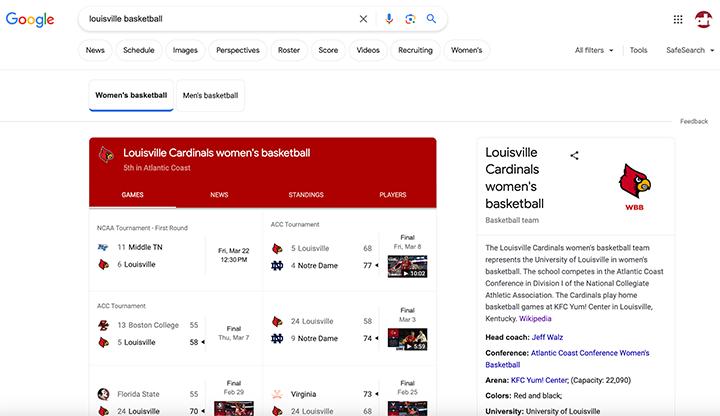Click the magnifying glass search icon

coord(431,19)
